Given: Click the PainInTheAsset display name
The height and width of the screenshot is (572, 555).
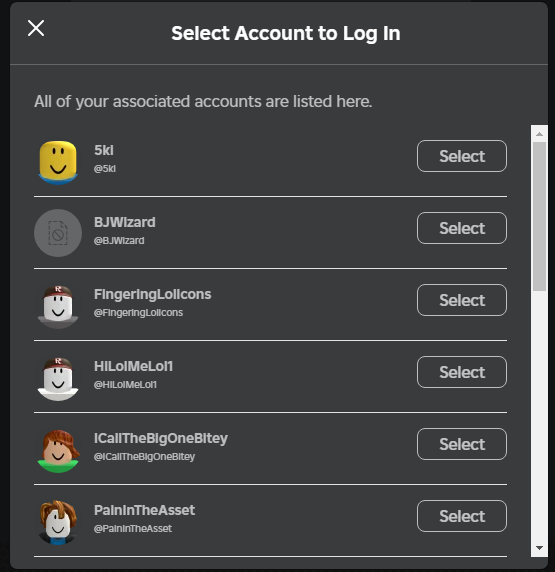Looking at the screenshot, I should (144, 510).
